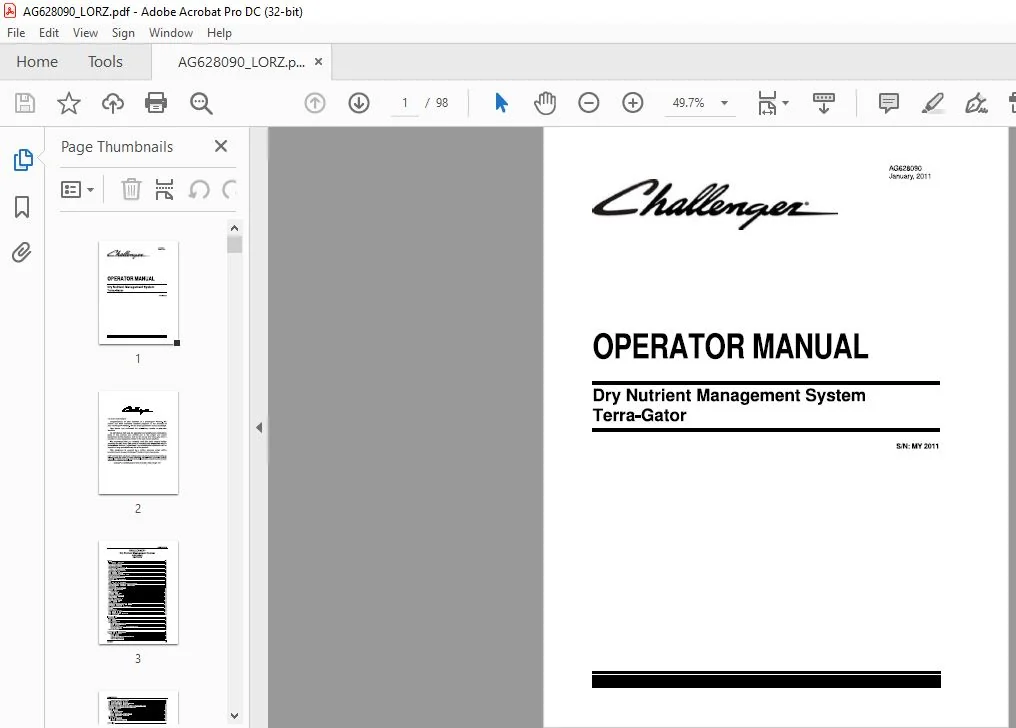The width and height of the screenshot is (1016, 728).
Task: Click the total page count 98
Action: pos(442,103)
